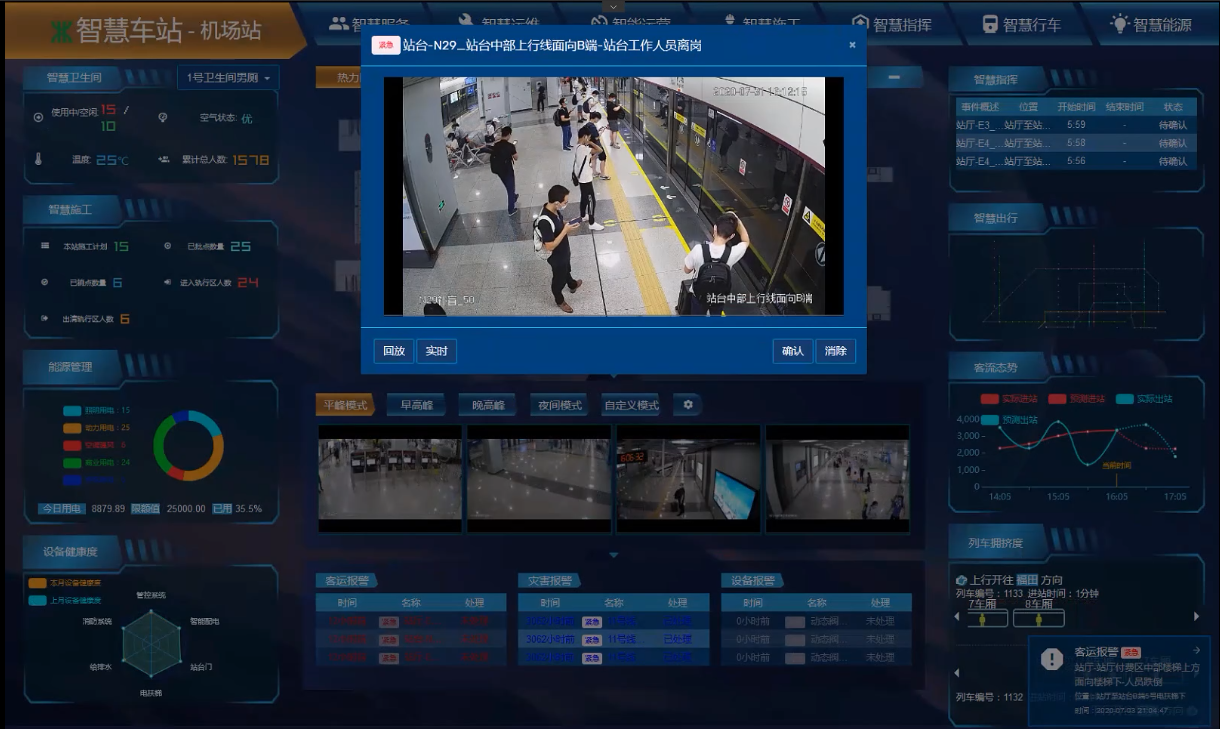This screenshot has width=1220, height=729.
Task: Open 智慧能源 via its lightbulb icon
Action: pos(1120,24)
